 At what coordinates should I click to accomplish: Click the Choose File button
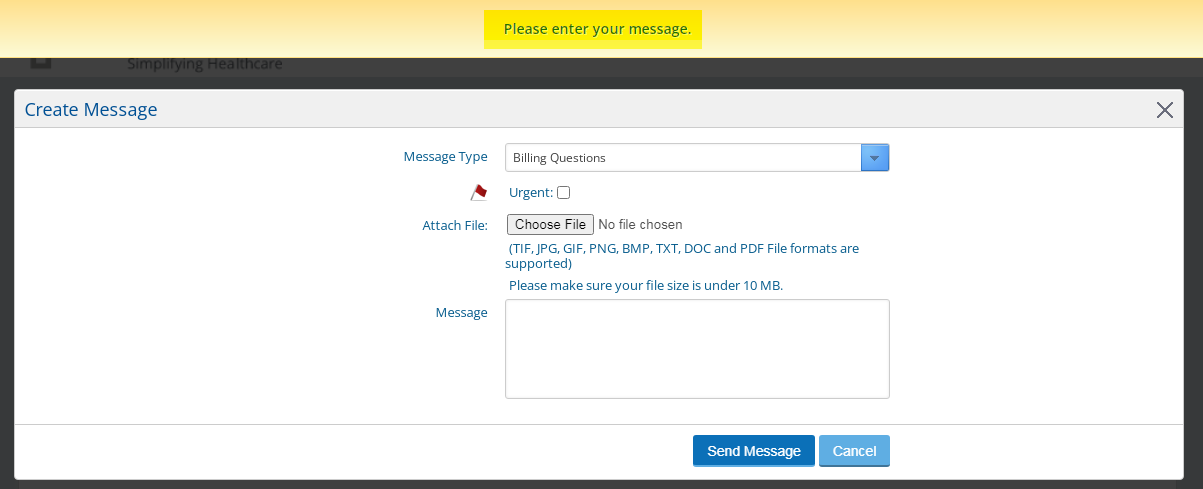[x=550, y=225]
